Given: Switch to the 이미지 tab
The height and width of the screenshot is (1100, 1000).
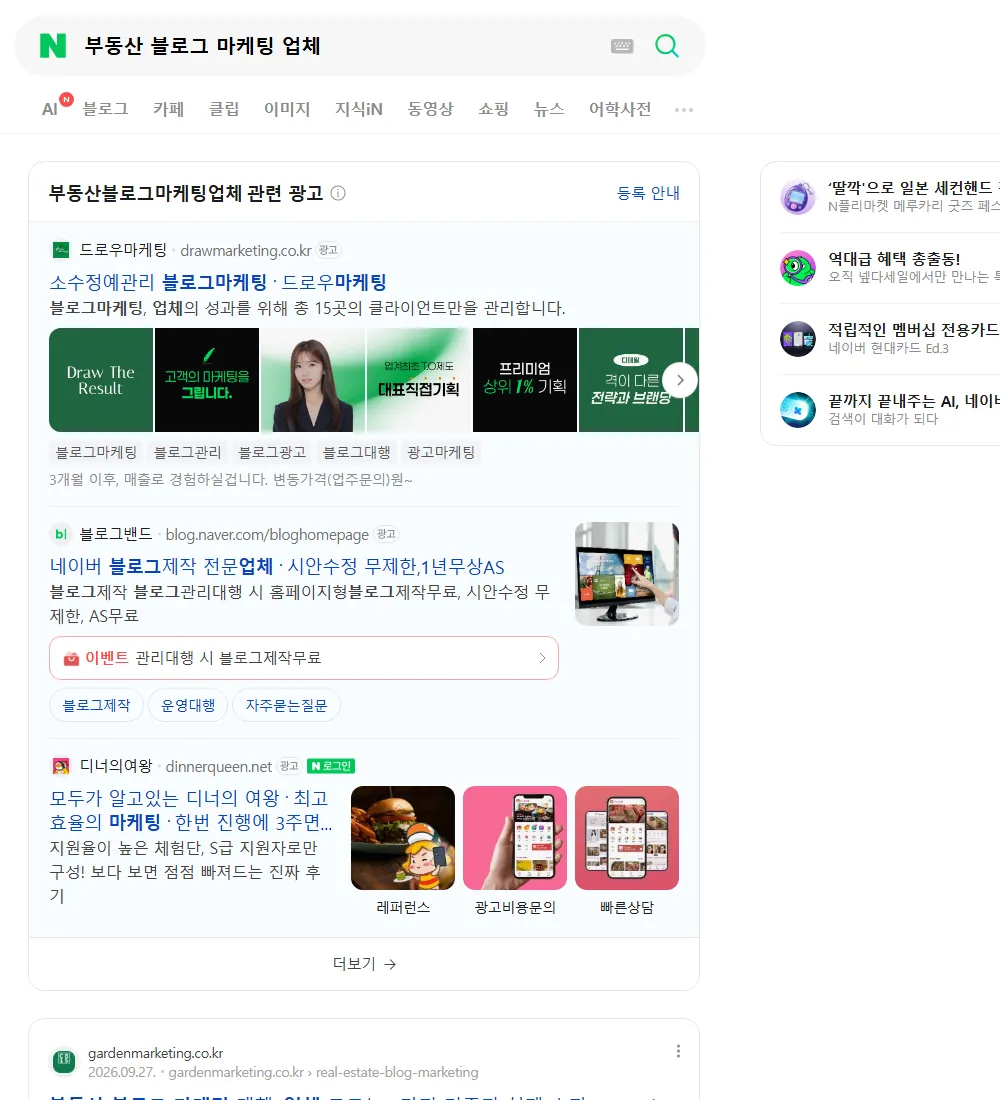Looking at the screenshot, I should point(287,109).
